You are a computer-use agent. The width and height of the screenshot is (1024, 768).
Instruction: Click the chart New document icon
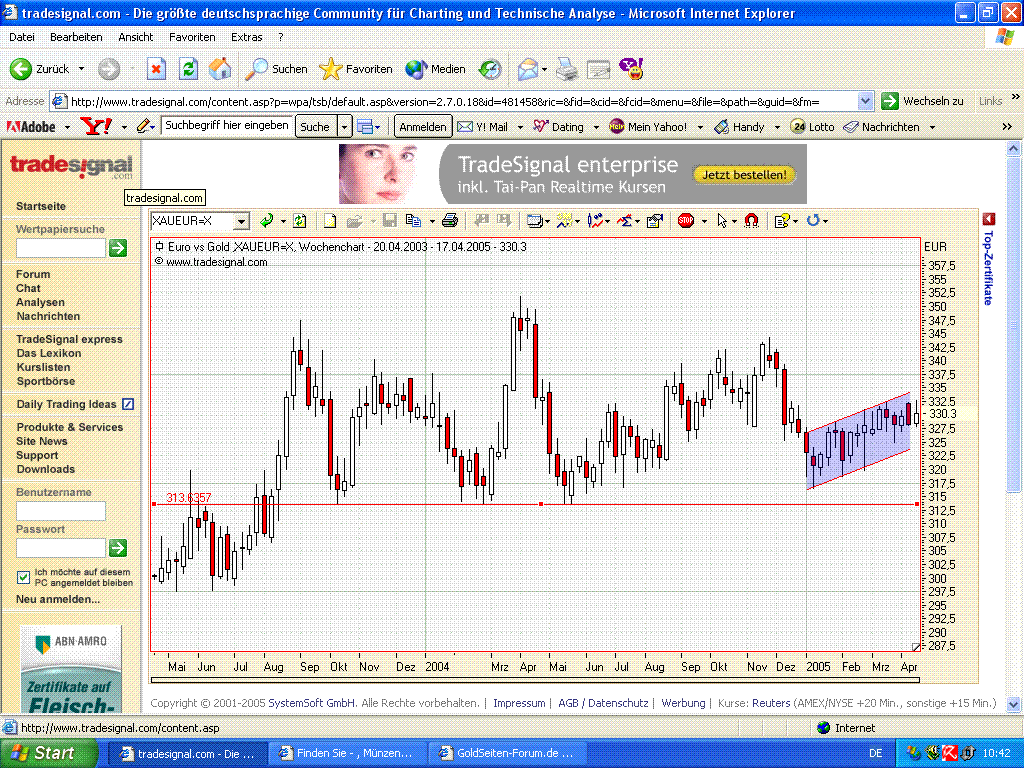coord(330,221)
